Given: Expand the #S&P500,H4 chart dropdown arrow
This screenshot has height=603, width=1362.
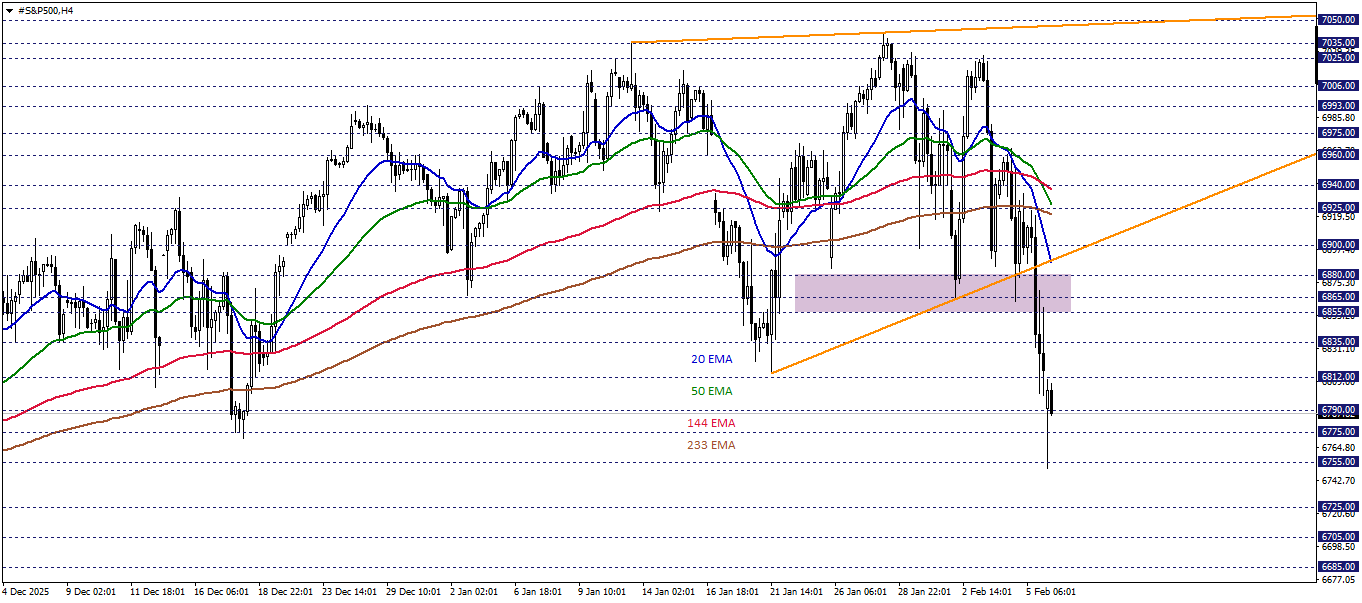Looking at the screenshot, I should [x=9, y=11].
